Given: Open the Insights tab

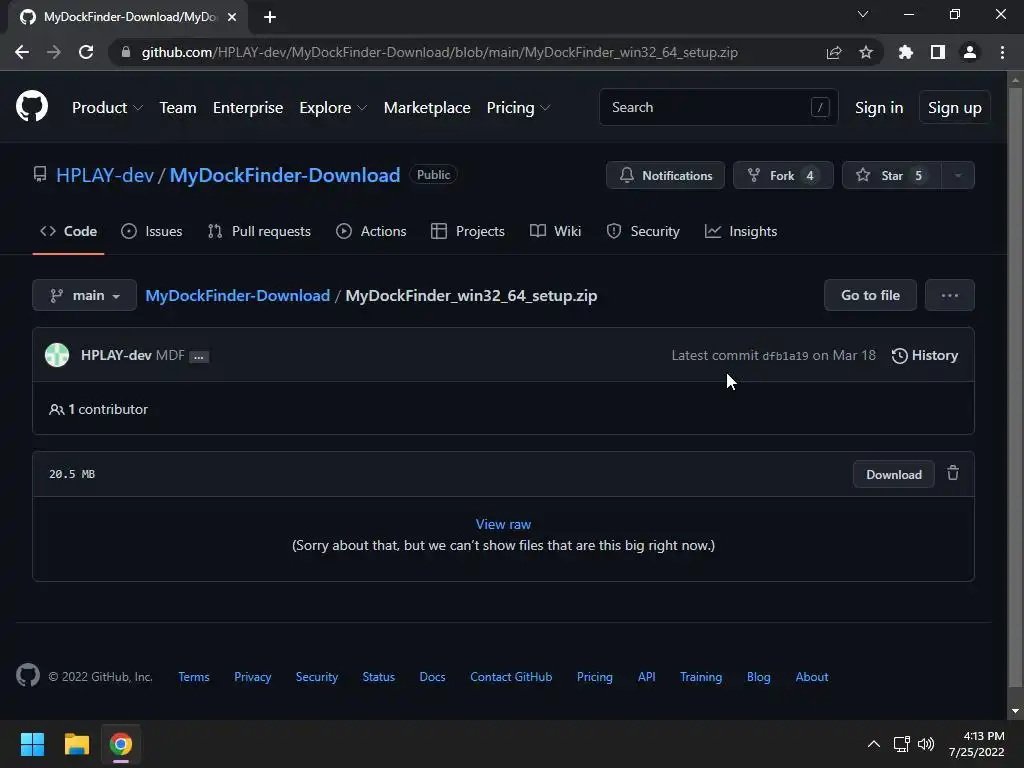Looking at the screenshot, I should coord(741,231).
